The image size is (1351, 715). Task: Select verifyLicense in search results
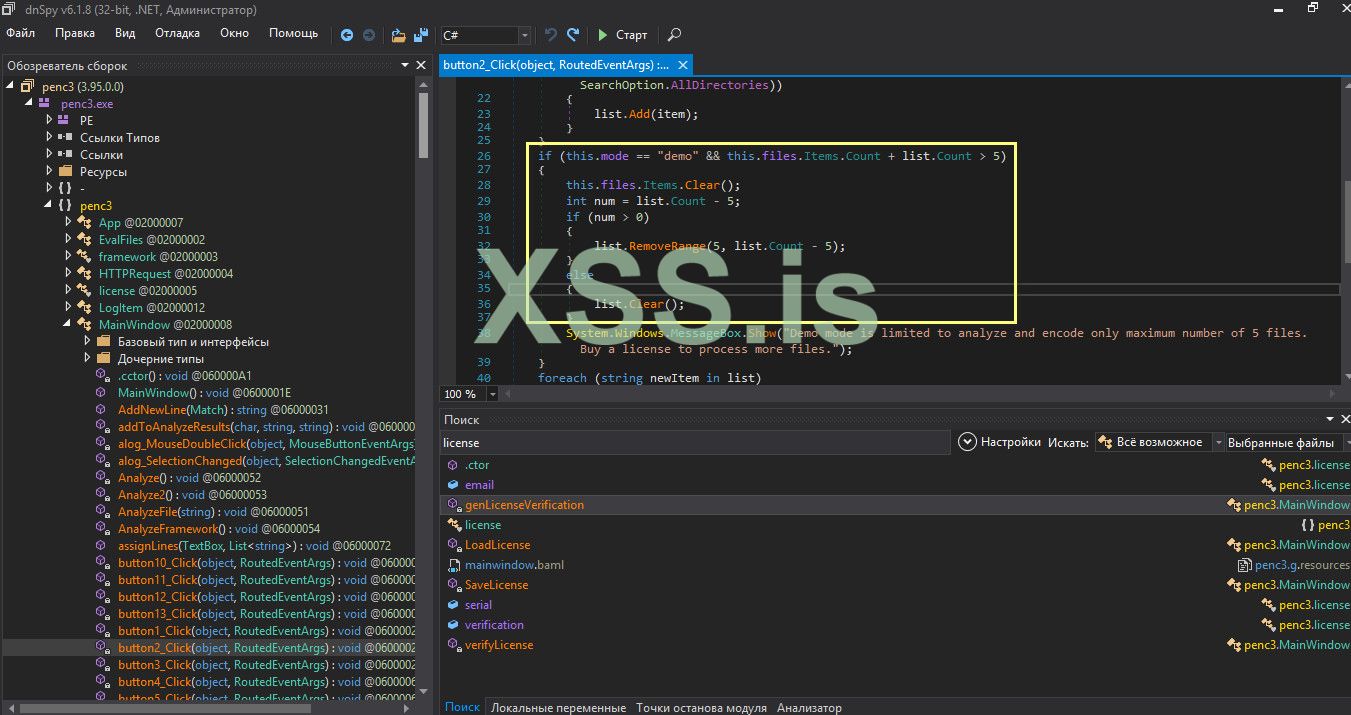(x=499, y=645)
